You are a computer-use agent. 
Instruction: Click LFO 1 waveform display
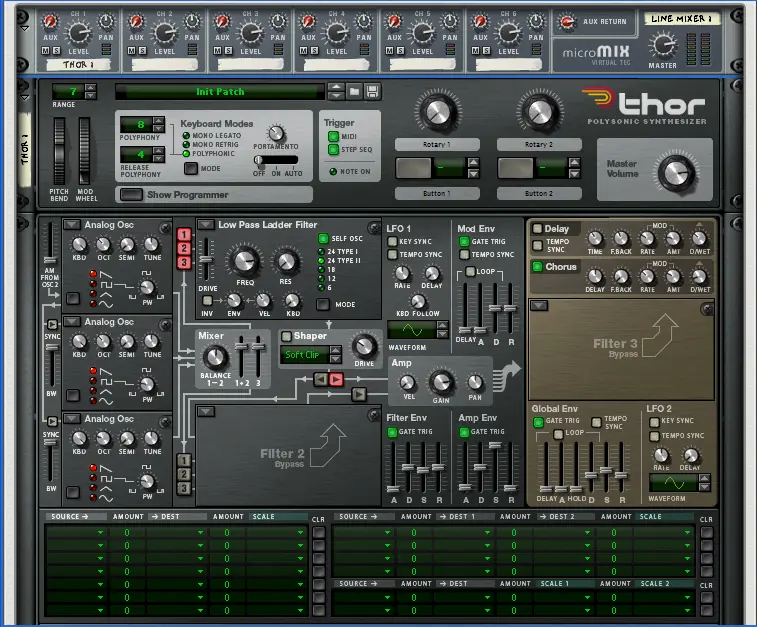(412, 330)
